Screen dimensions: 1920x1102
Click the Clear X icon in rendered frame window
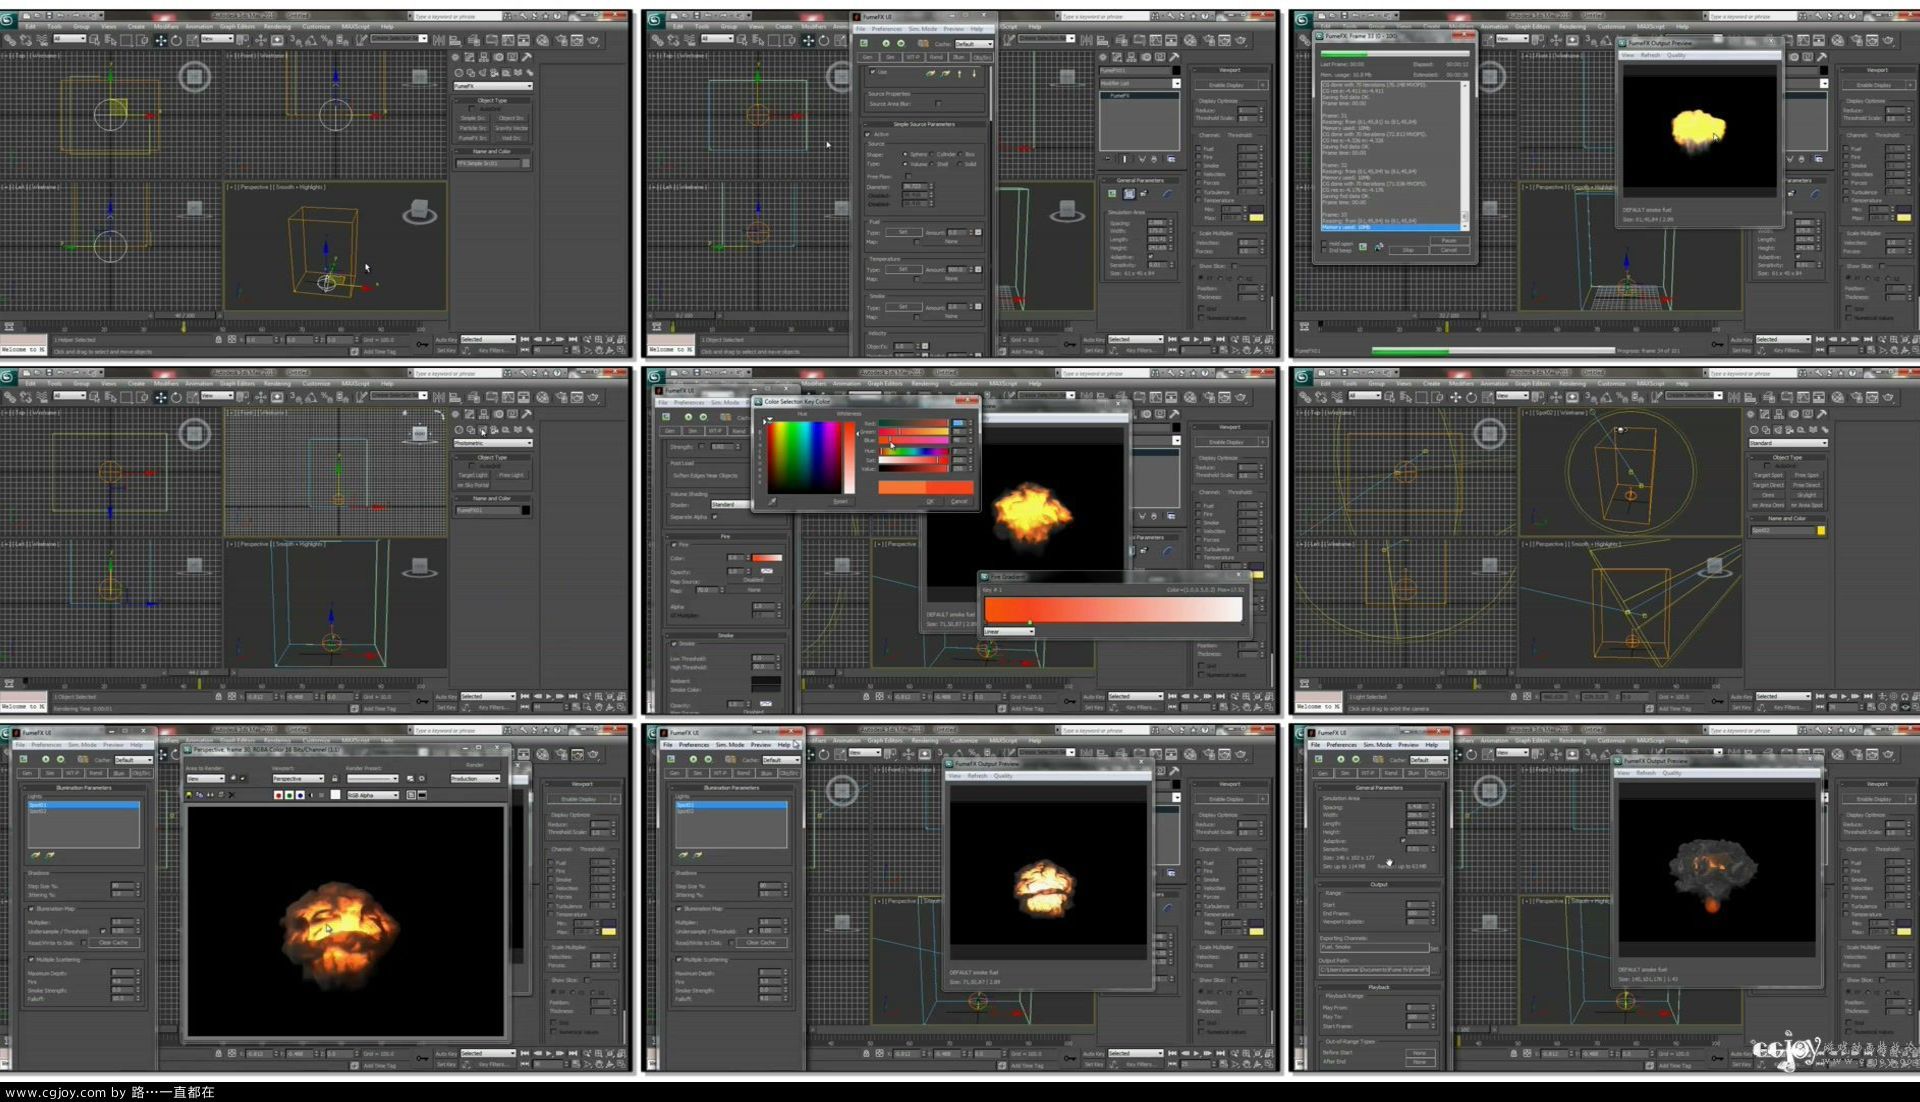[x=232, y=795]
